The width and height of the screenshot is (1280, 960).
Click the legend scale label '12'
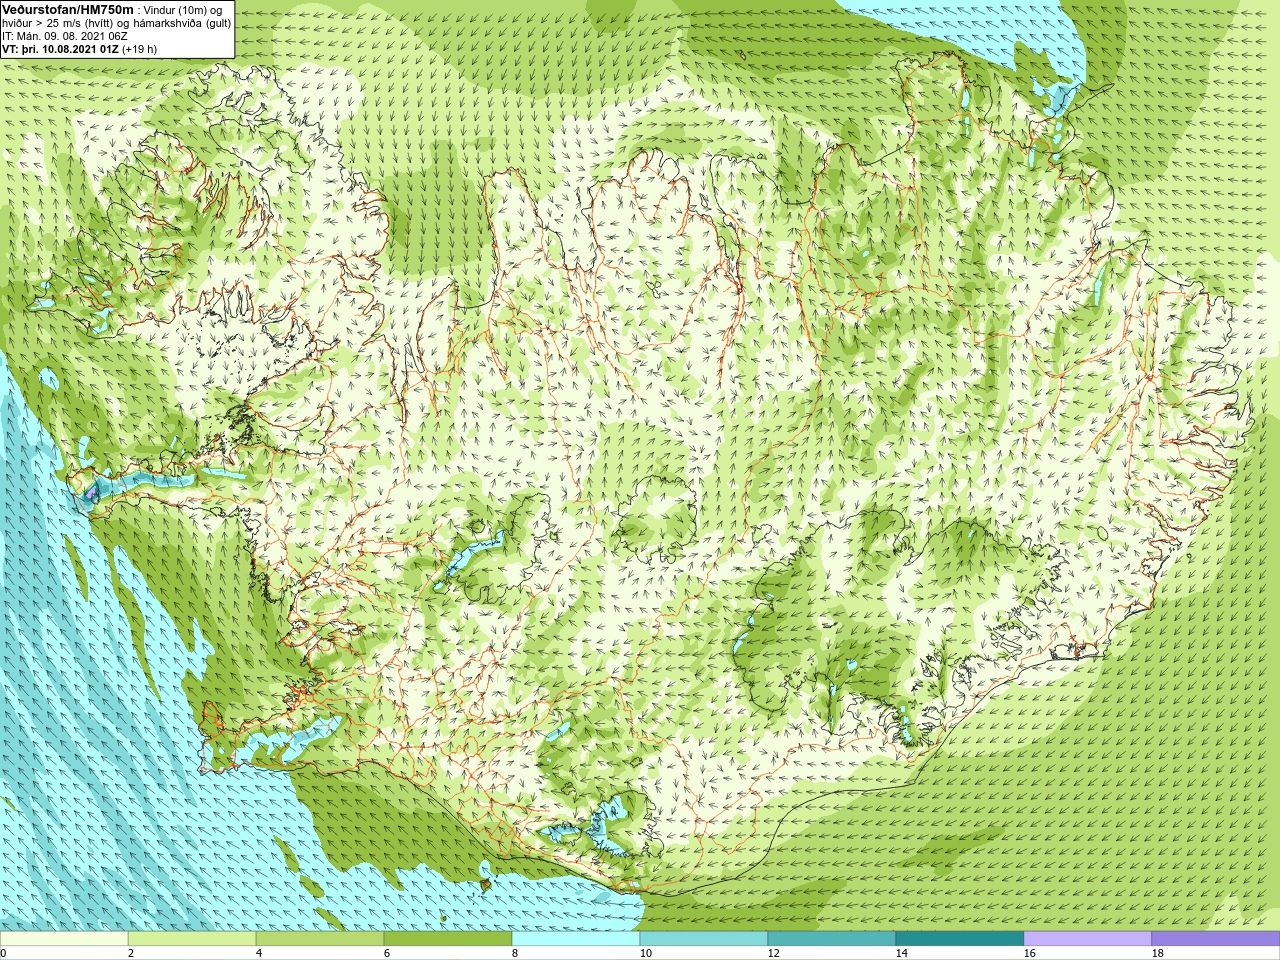pos(774,953)
